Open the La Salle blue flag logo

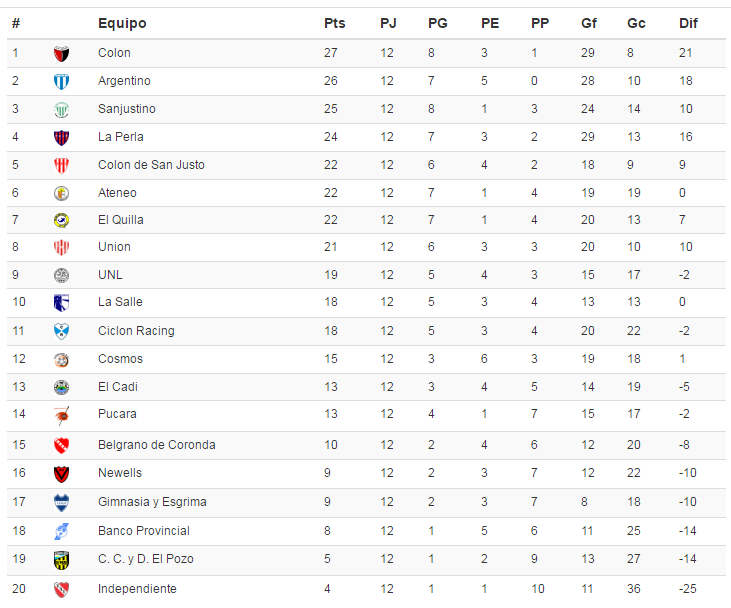[61, 303]
